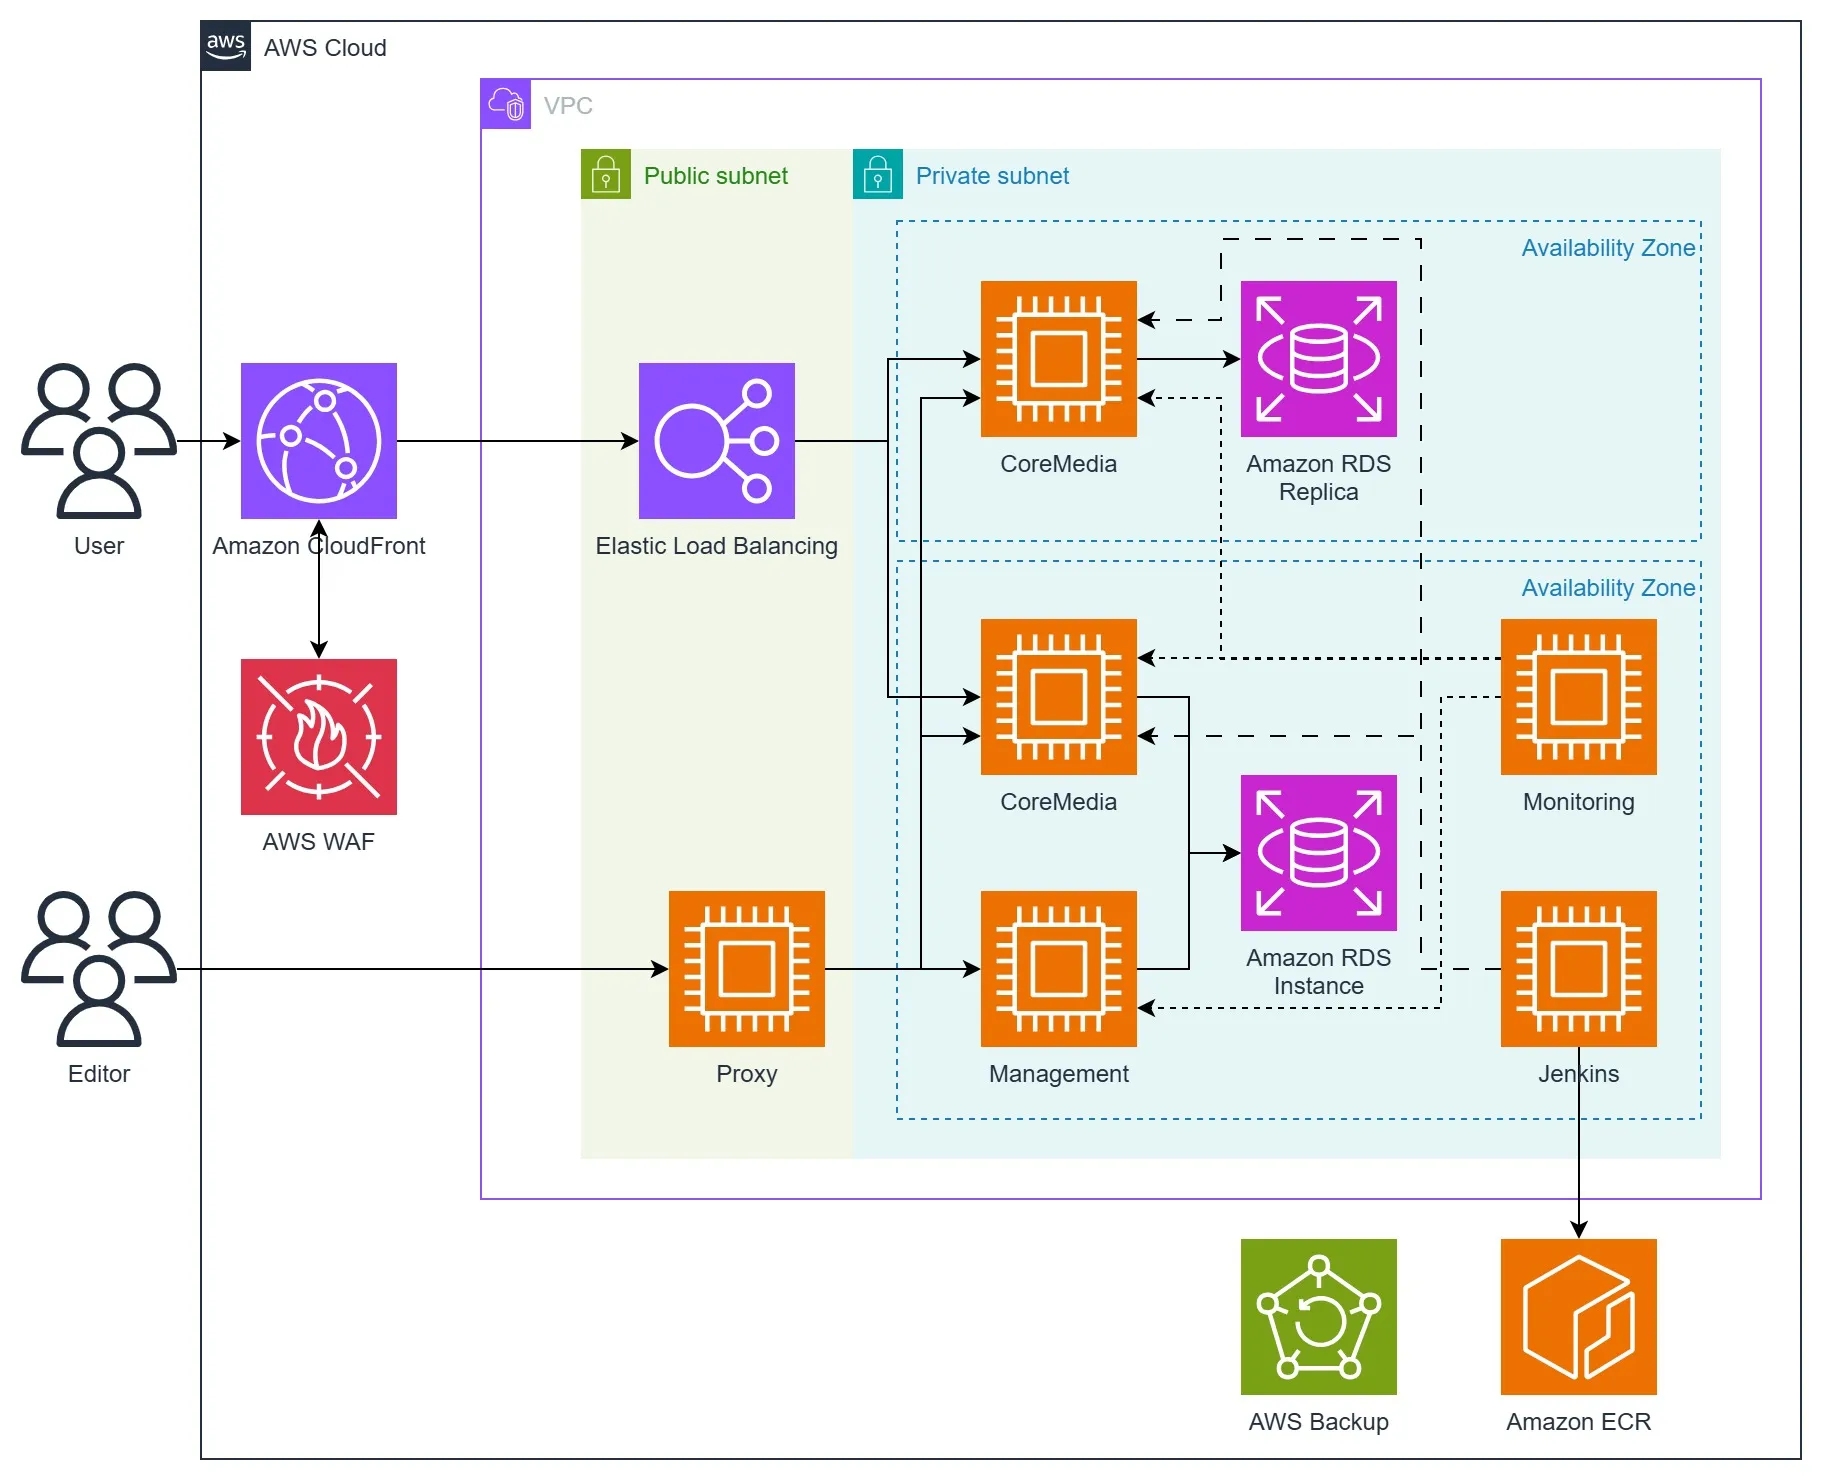Select the AWS Cloud label
The width and height of the screenshot is (1822, 1480).
[x=325, y=48]
